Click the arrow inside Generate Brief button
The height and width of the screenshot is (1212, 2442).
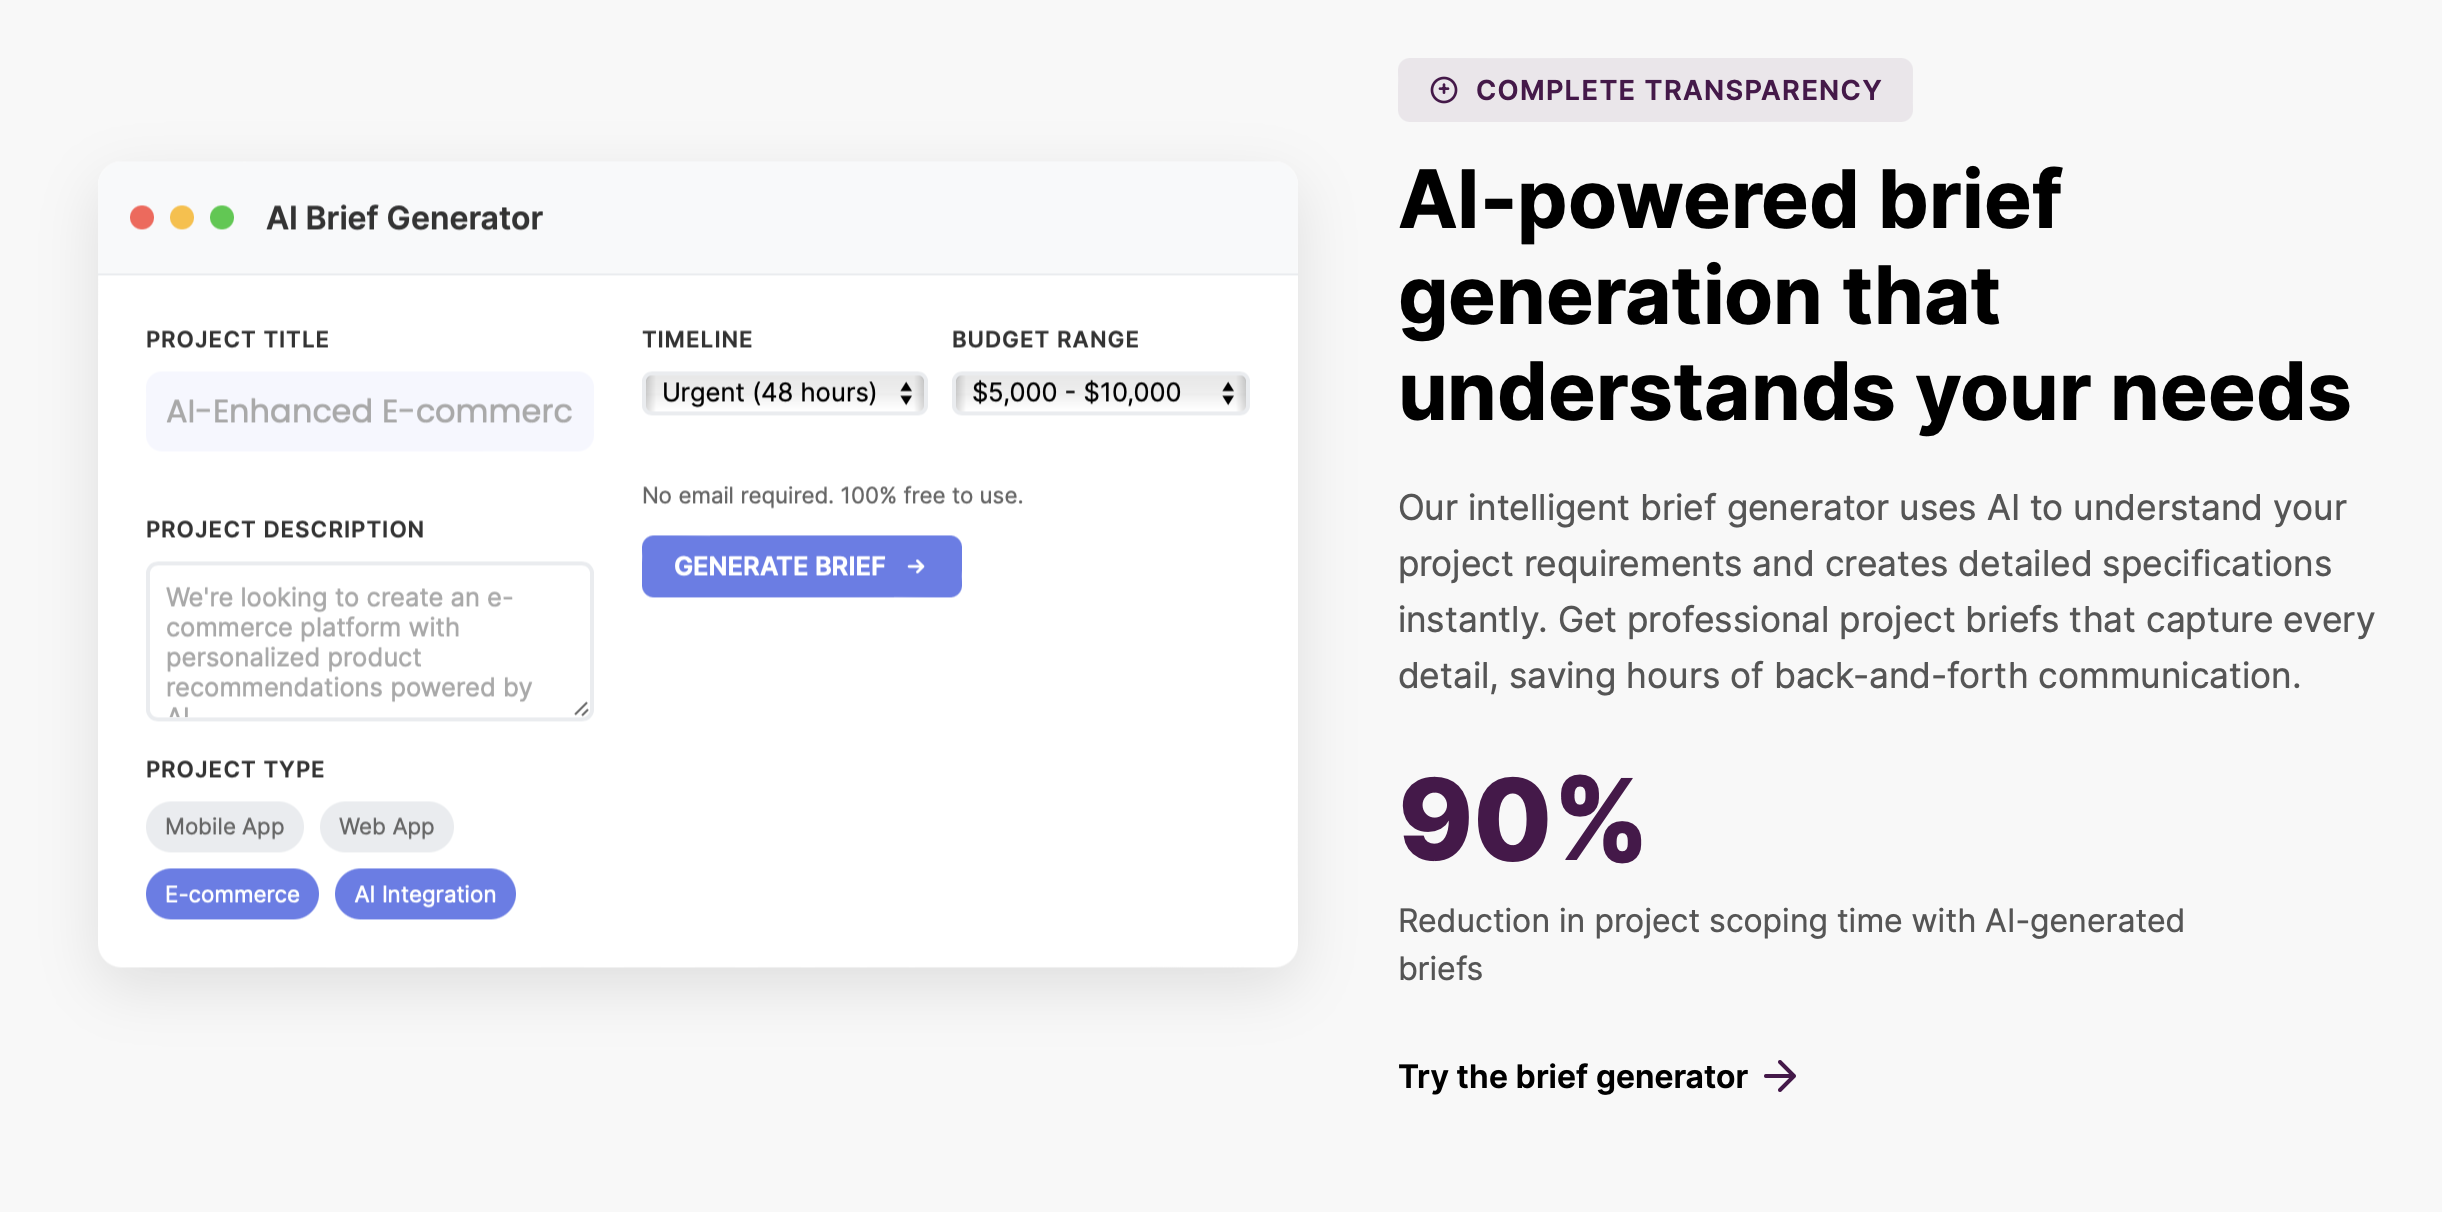(916, 566)
